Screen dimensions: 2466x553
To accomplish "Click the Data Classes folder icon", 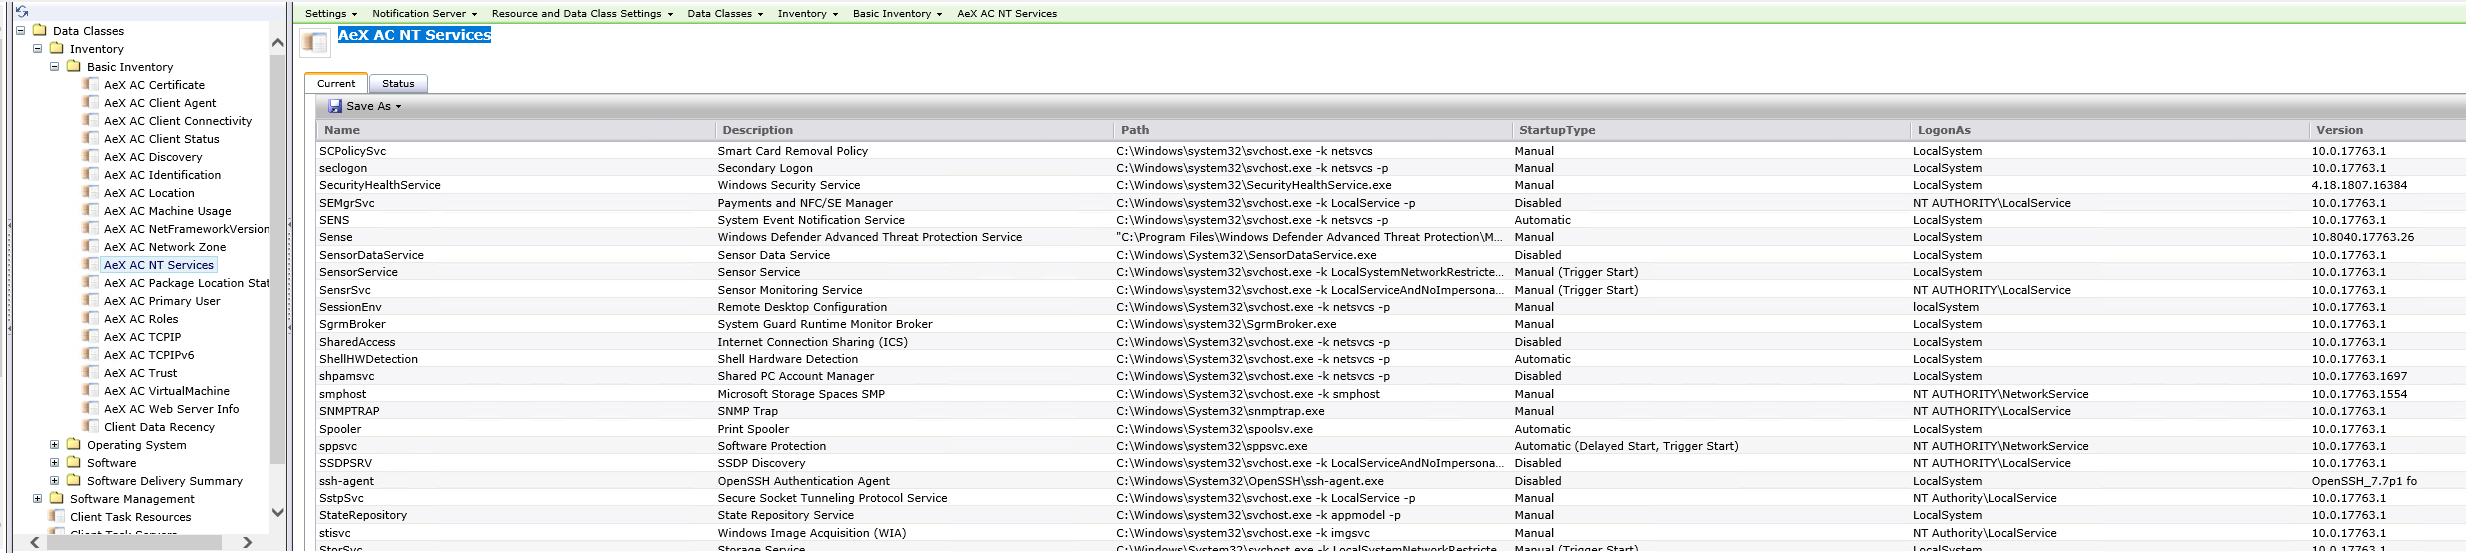I will pyautogui.click(x=39, y=31).
